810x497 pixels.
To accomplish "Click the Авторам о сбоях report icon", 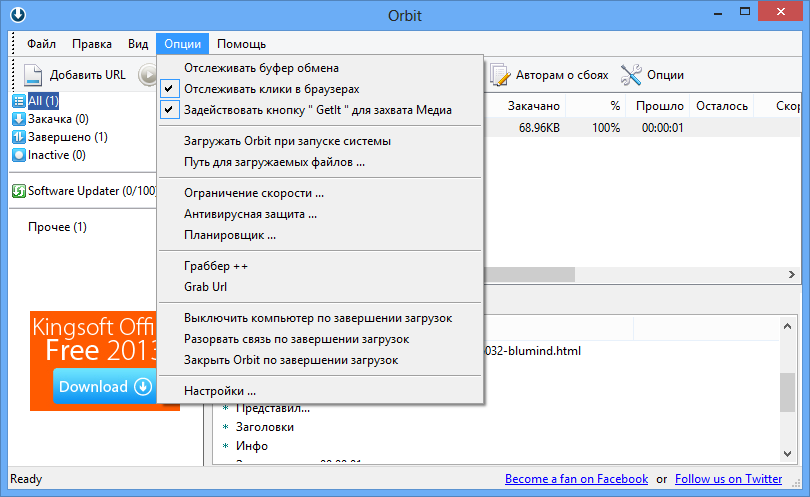I will pos(500,75).
